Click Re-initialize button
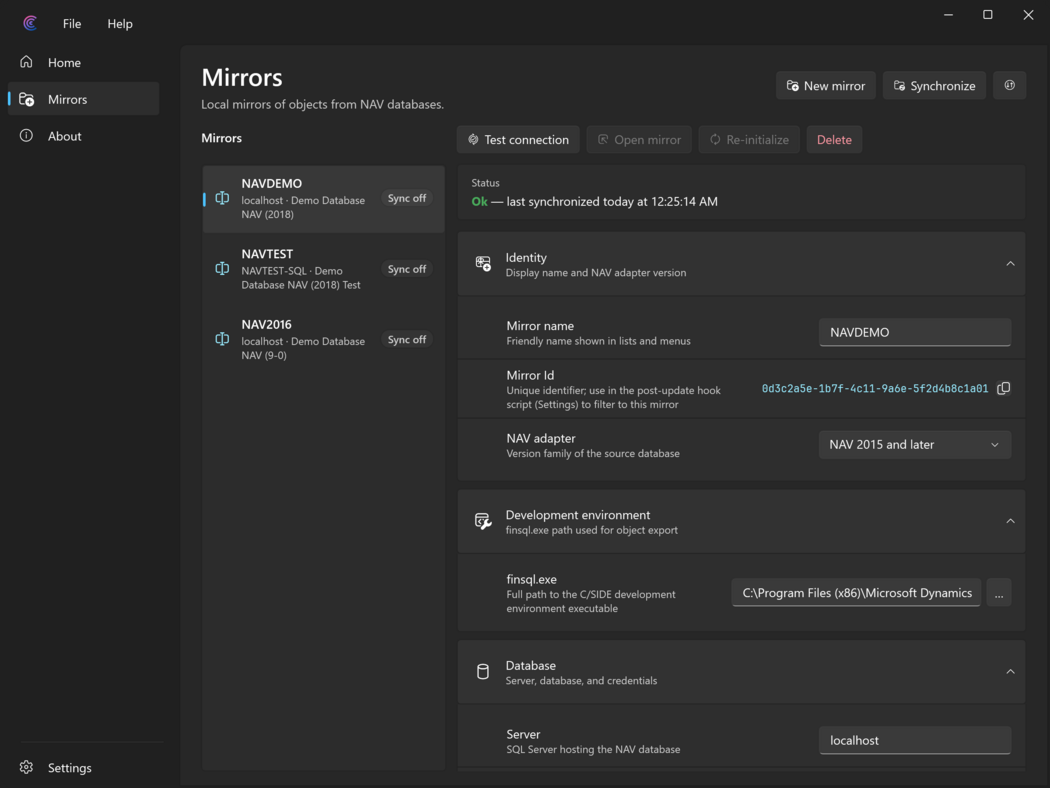This screenshot has width=1050, height=788. pos(749,139)
